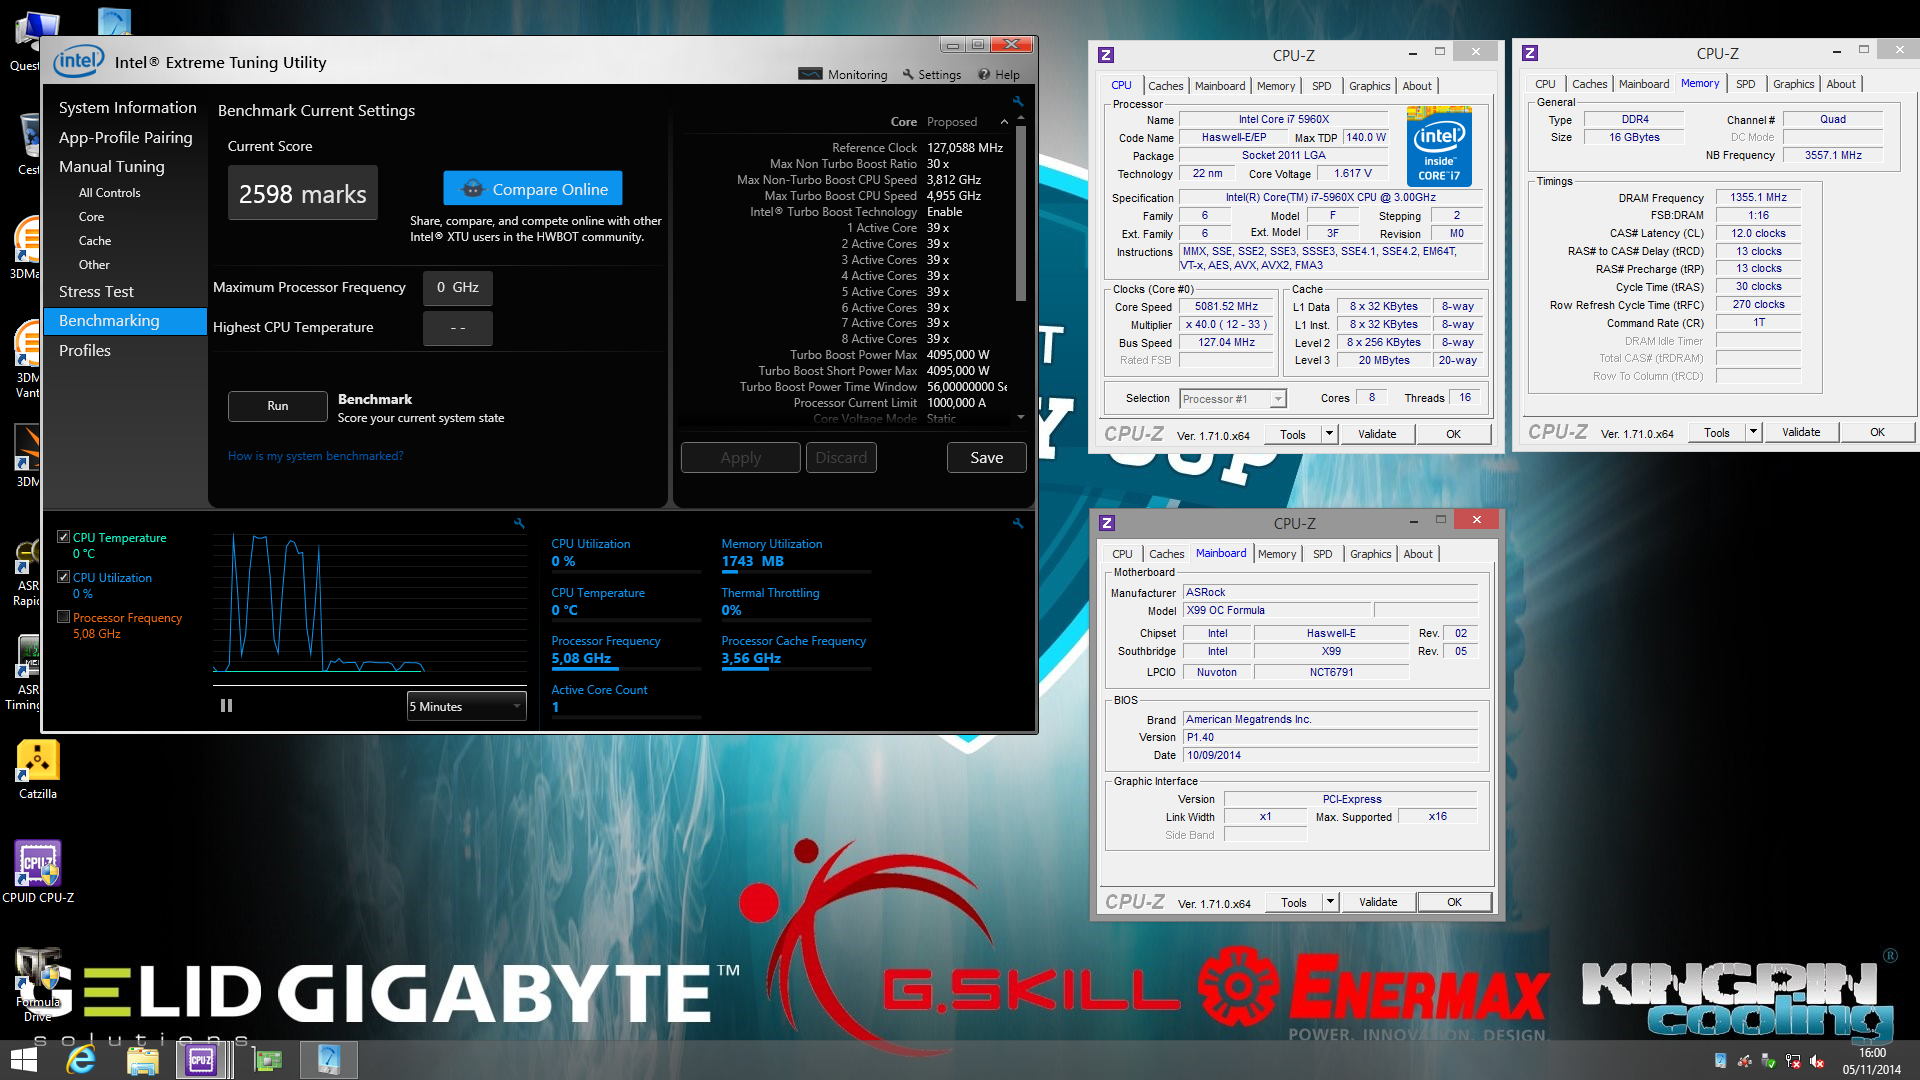Click the network disconnected tray icon
1920x1080 pixels.
tap(1793, 1062)
